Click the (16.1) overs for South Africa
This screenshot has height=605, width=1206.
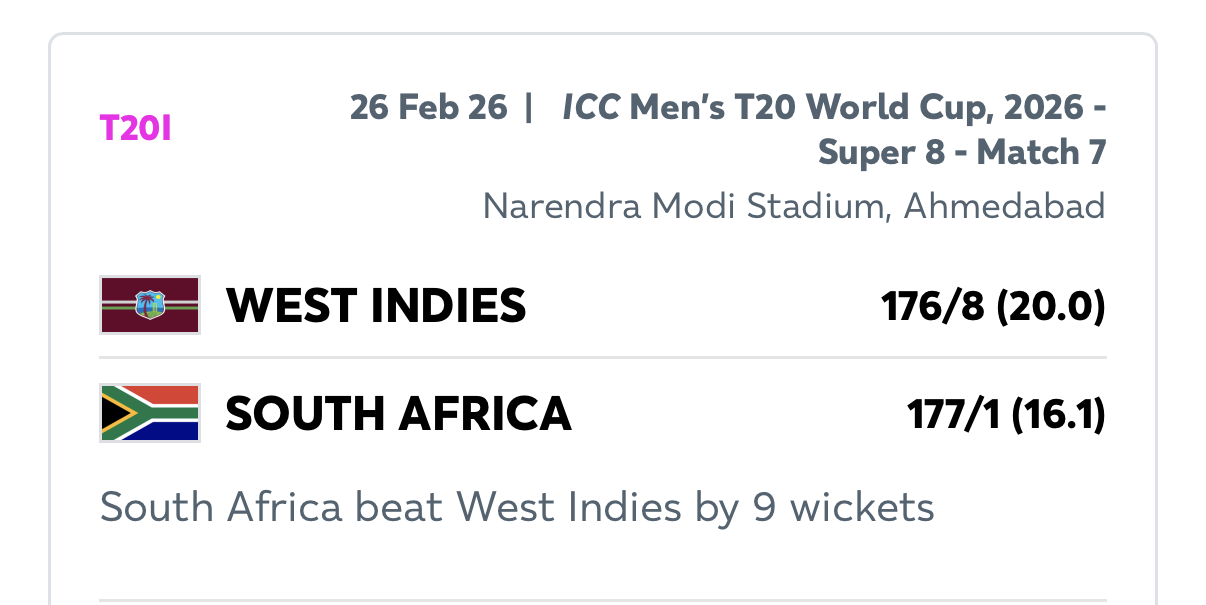pyautogui.click(x=1058, y=414)
